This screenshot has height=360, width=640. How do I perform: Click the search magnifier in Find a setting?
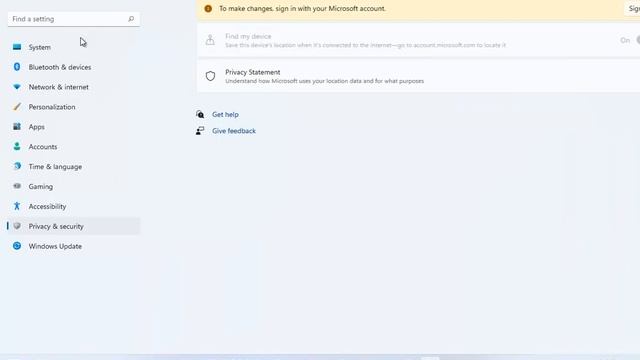click(x=131, y=19)
